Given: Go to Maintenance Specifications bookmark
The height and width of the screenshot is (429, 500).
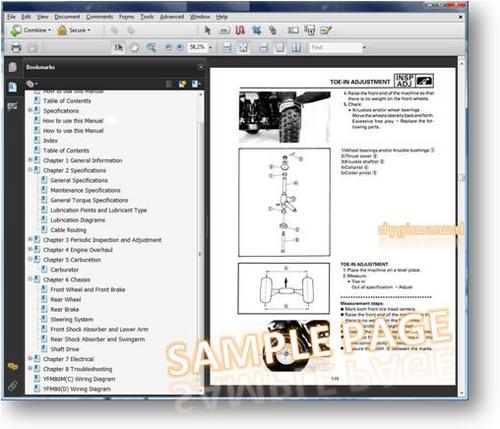Looking at the screenshot, I should [x=85, y=190].
